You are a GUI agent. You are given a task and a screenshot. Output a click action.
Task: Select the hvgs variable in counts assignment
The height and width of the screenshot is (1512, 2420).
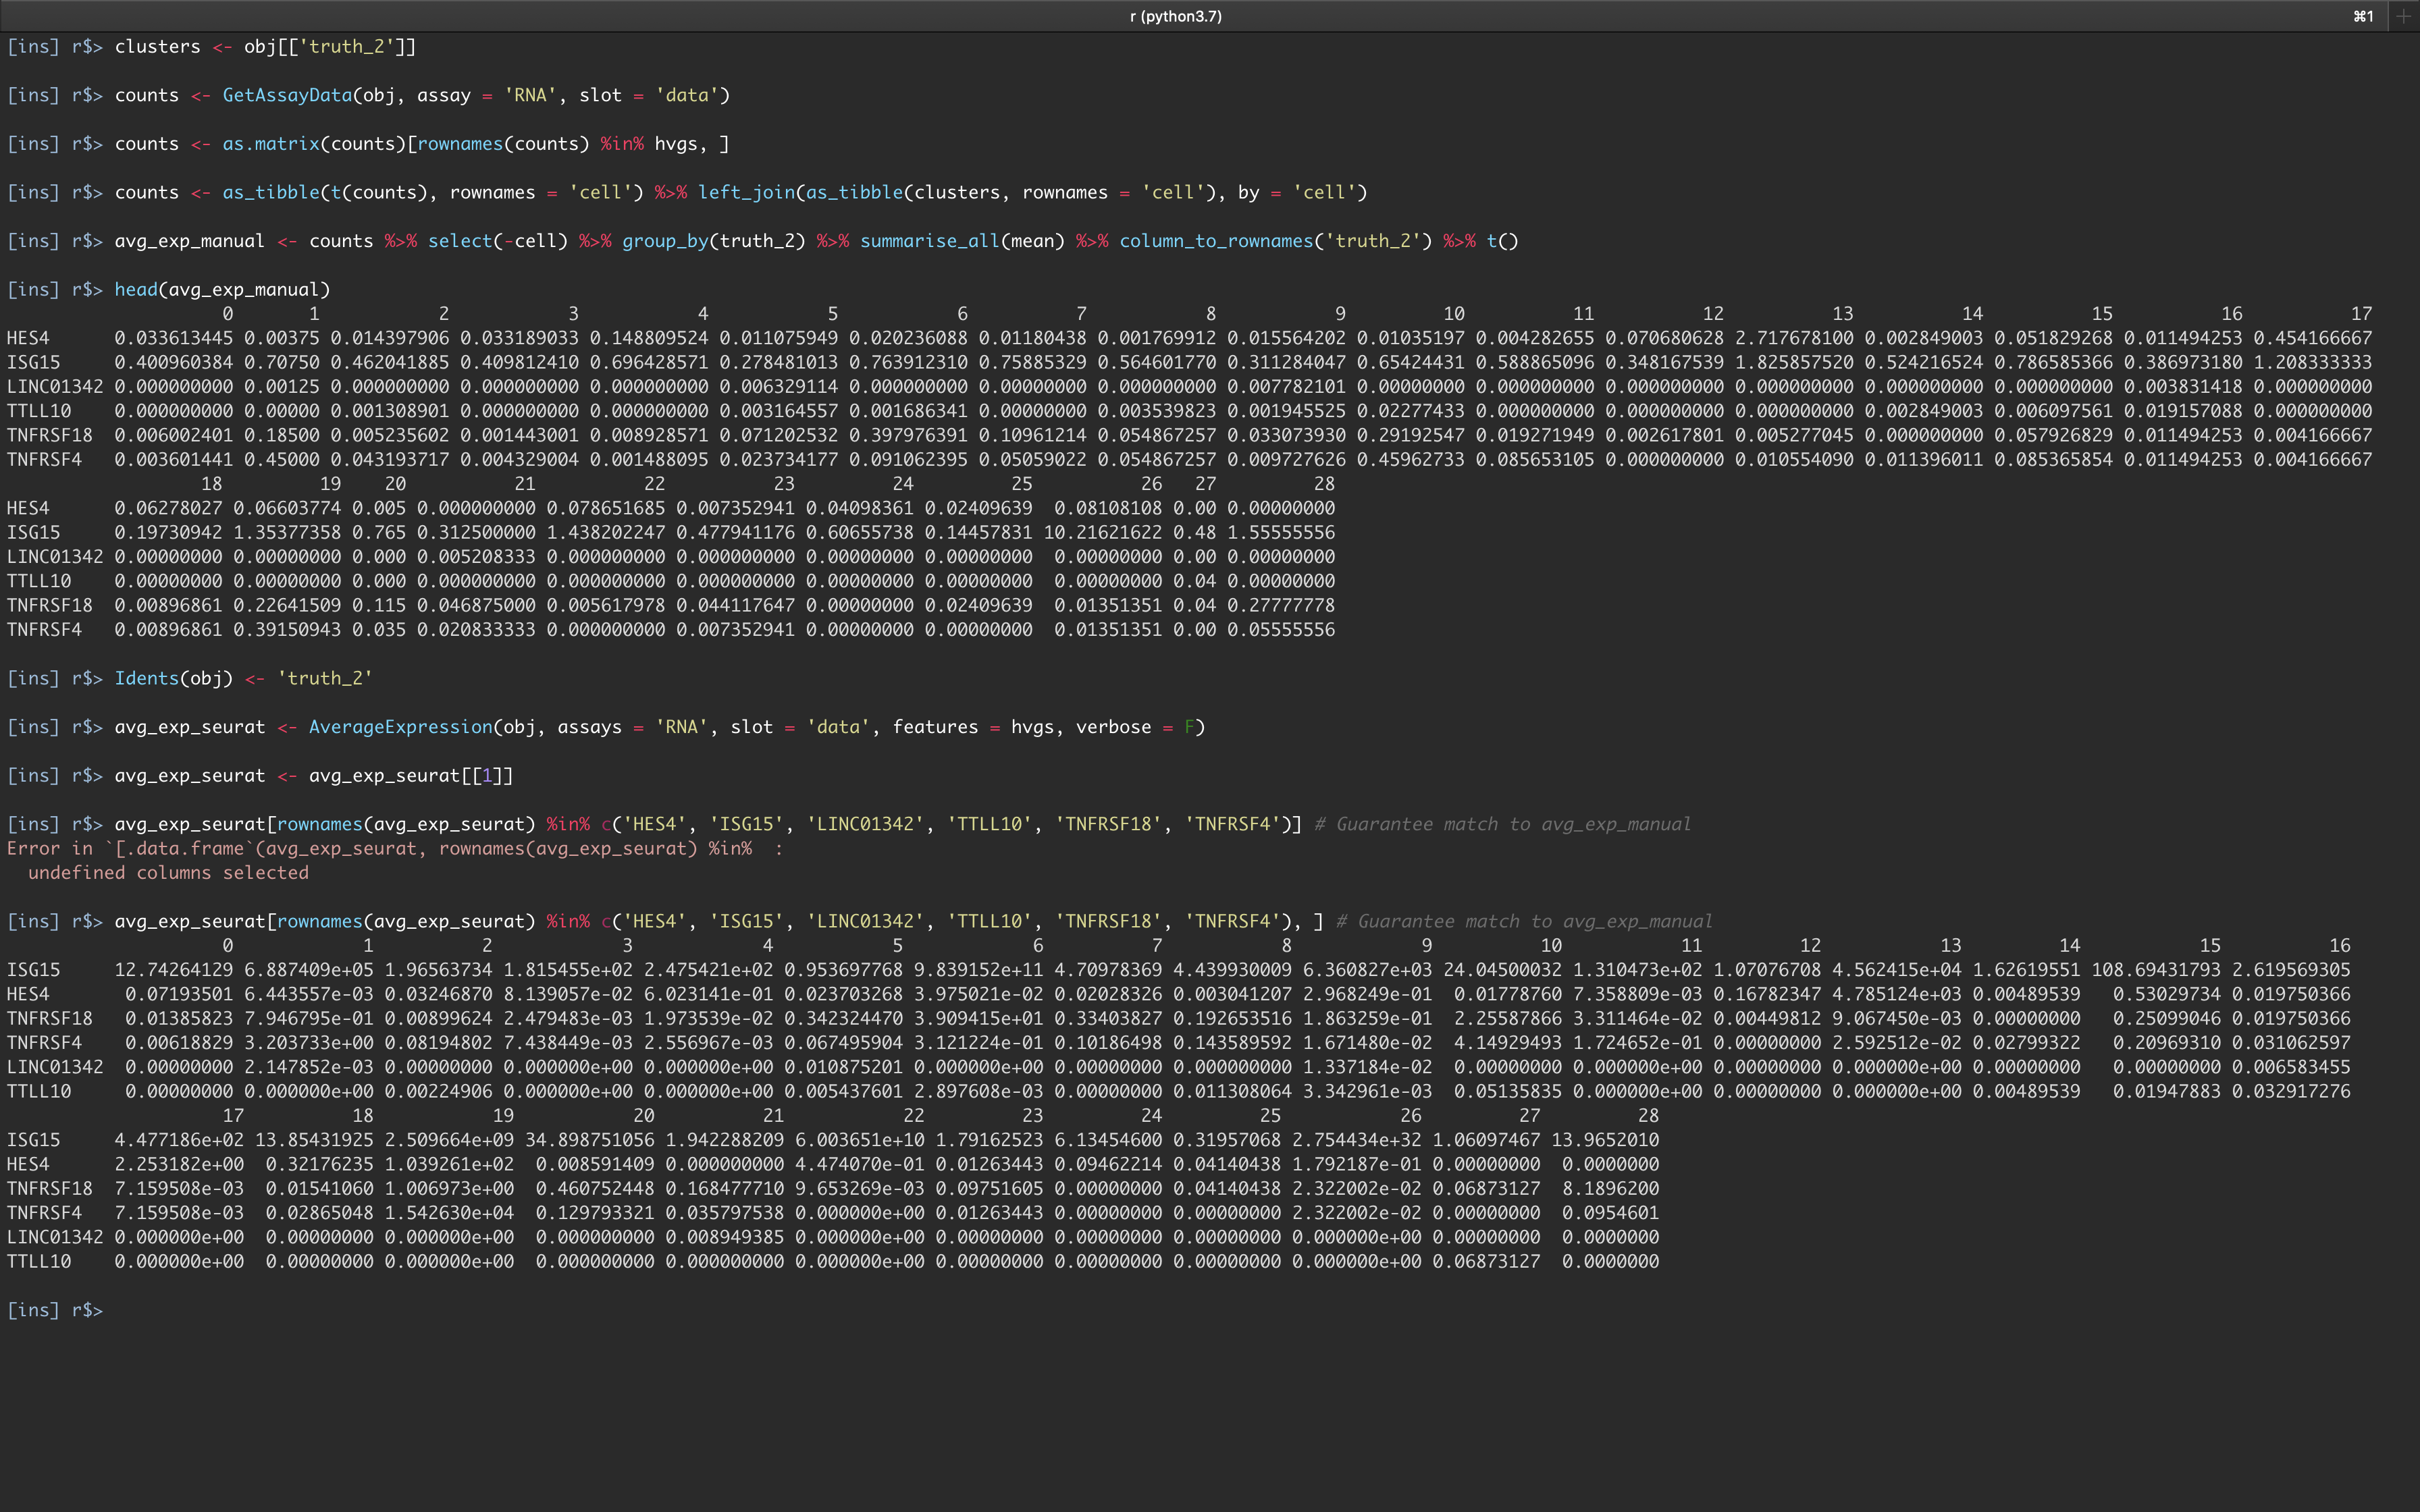pos(677,143)
